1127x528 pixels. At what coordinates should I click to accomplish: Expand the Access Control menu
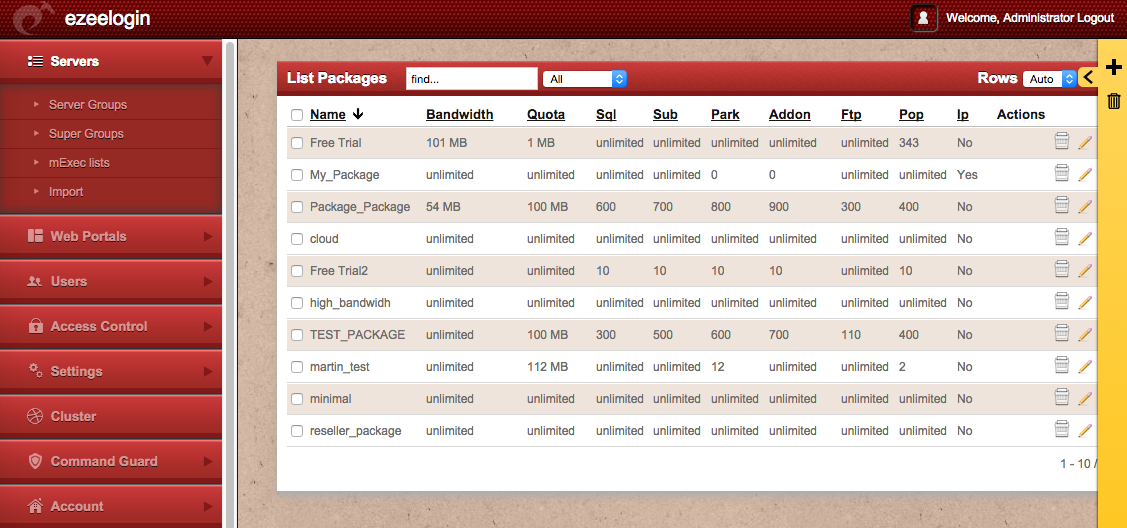[111, 326]
